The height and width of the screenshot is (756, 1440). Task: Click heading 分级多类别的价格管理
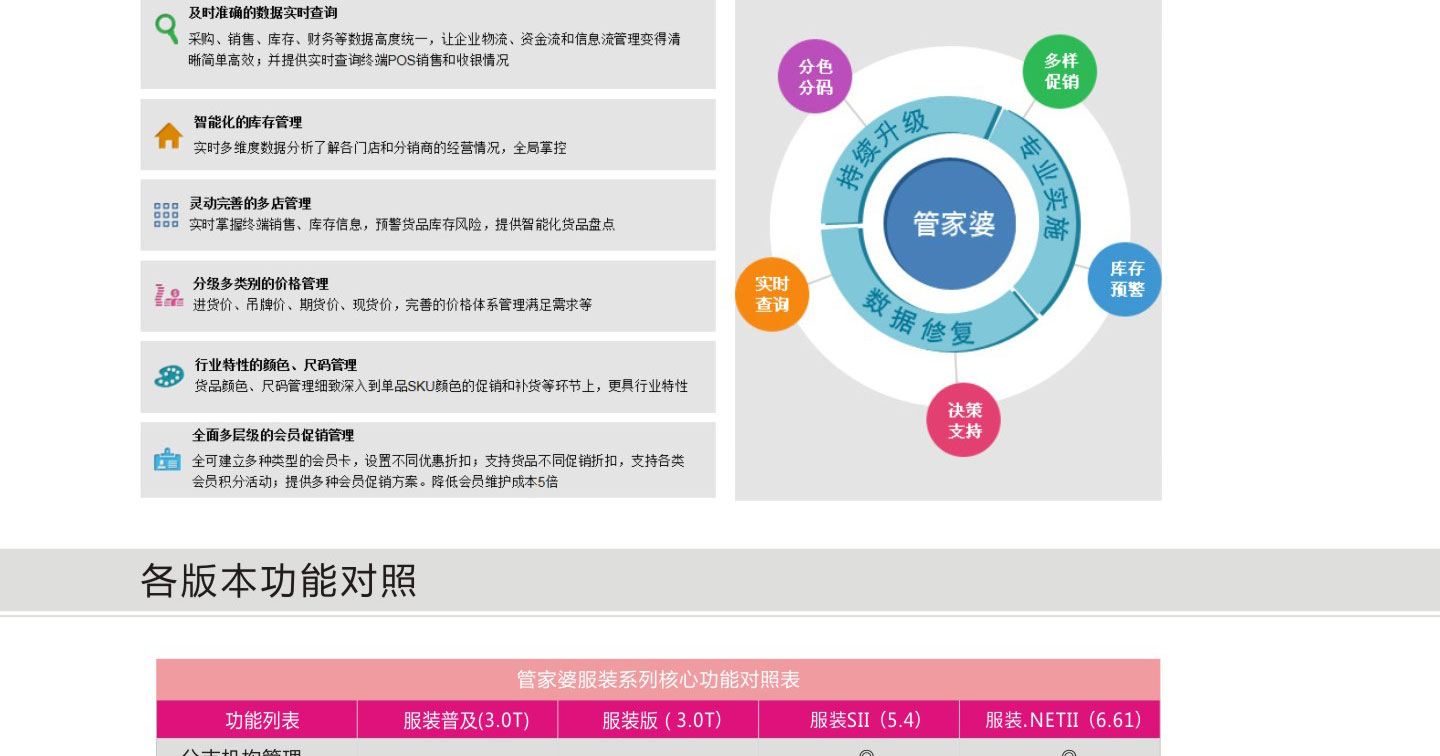pos(261,284)
